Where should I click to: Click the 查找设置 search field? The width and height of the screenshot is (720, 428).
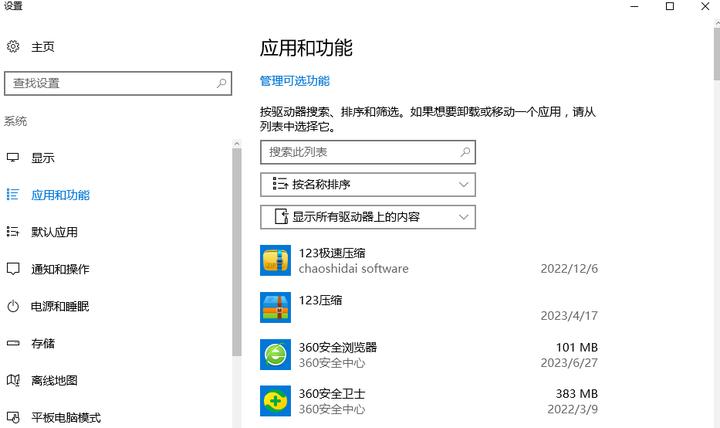point(118,83)
